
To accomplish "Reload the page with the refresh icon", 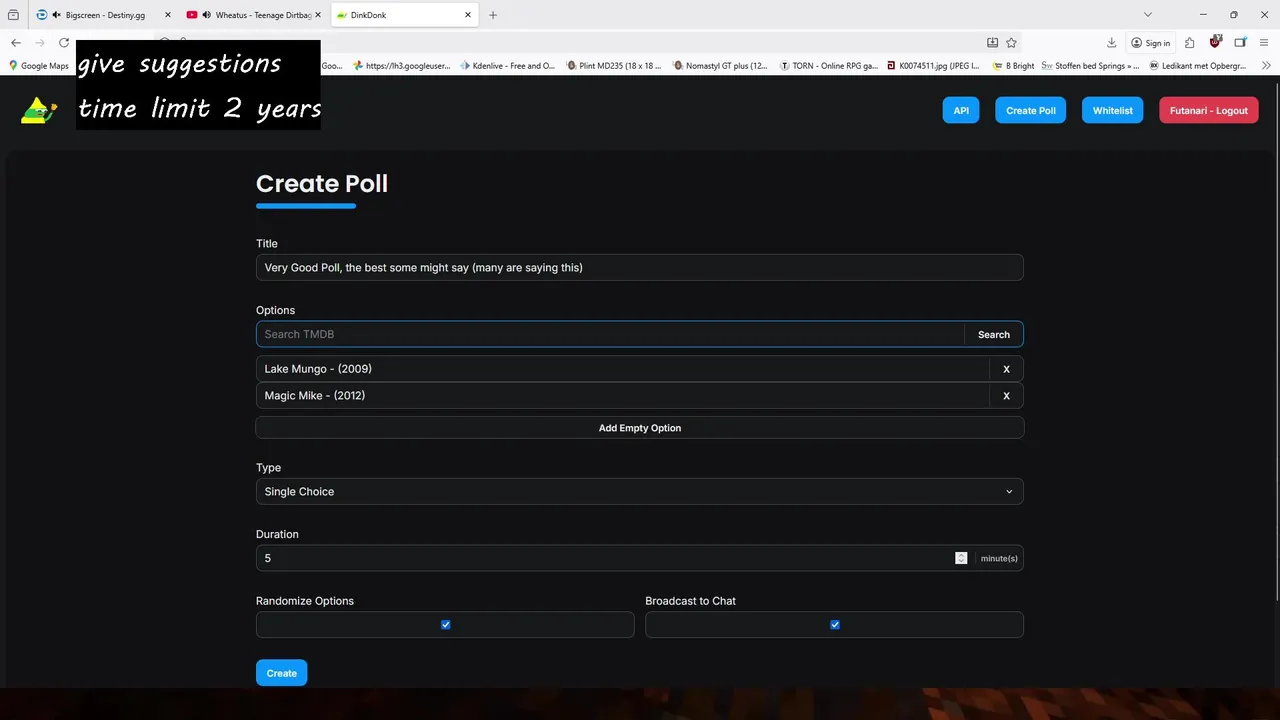I will [x=64, y=43].
